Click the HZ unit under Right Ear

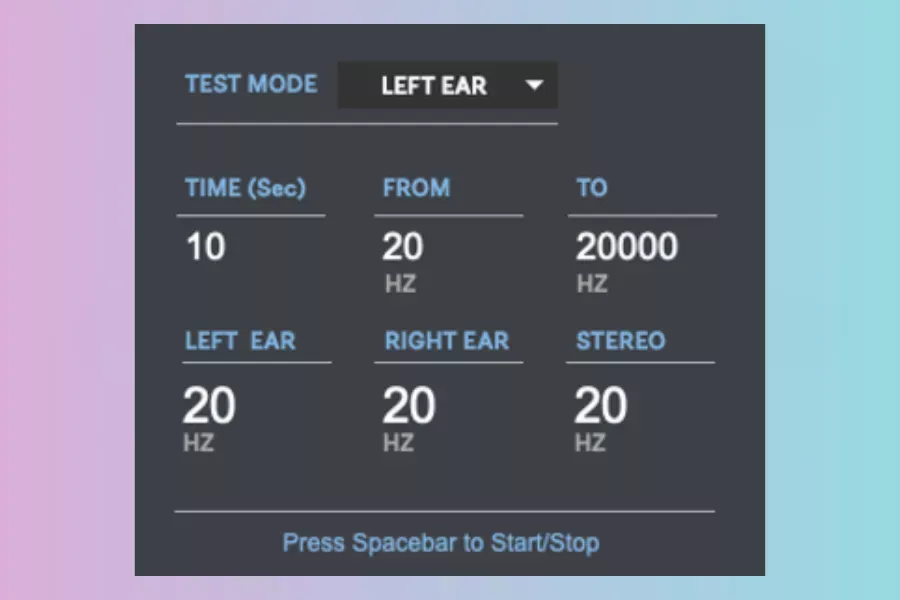pos(398,443)
